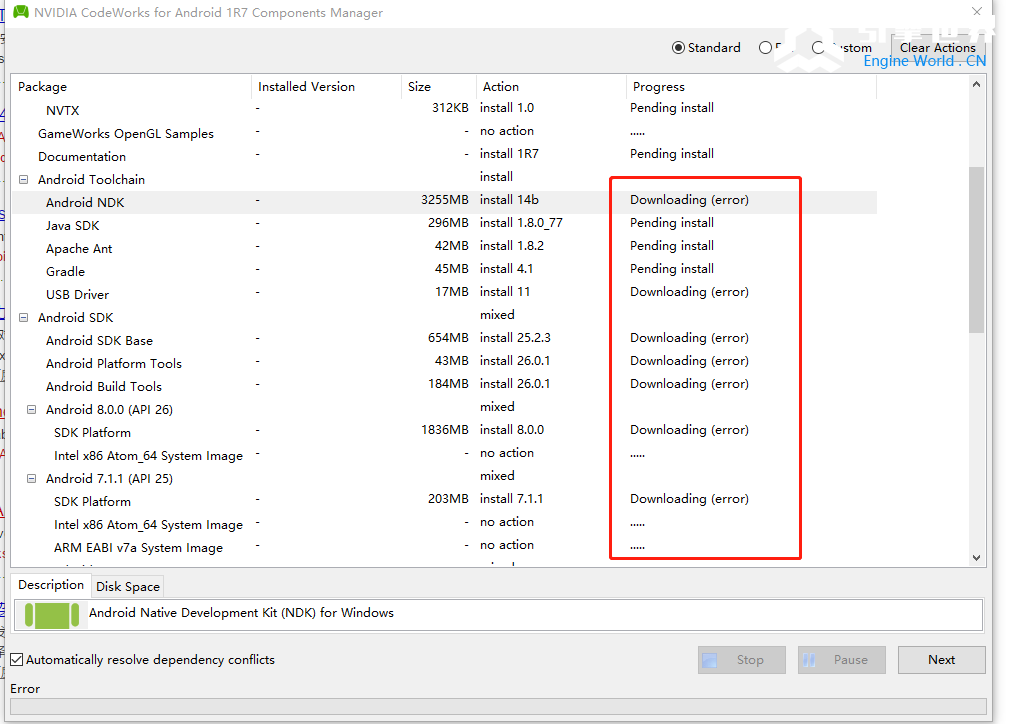Viewport: 1014px width, 724px height.
Task: Collapse the Android SDK group
Action: coord(24,317)
